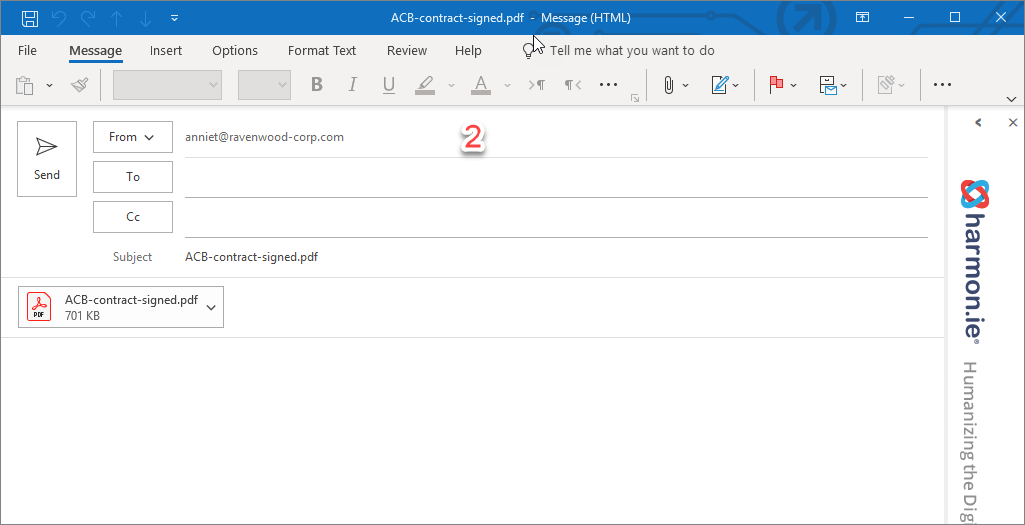Image resolution: width=1025 pixels, height=525 pixels.
Task: Open the File menu
Action: click(27, 50)
